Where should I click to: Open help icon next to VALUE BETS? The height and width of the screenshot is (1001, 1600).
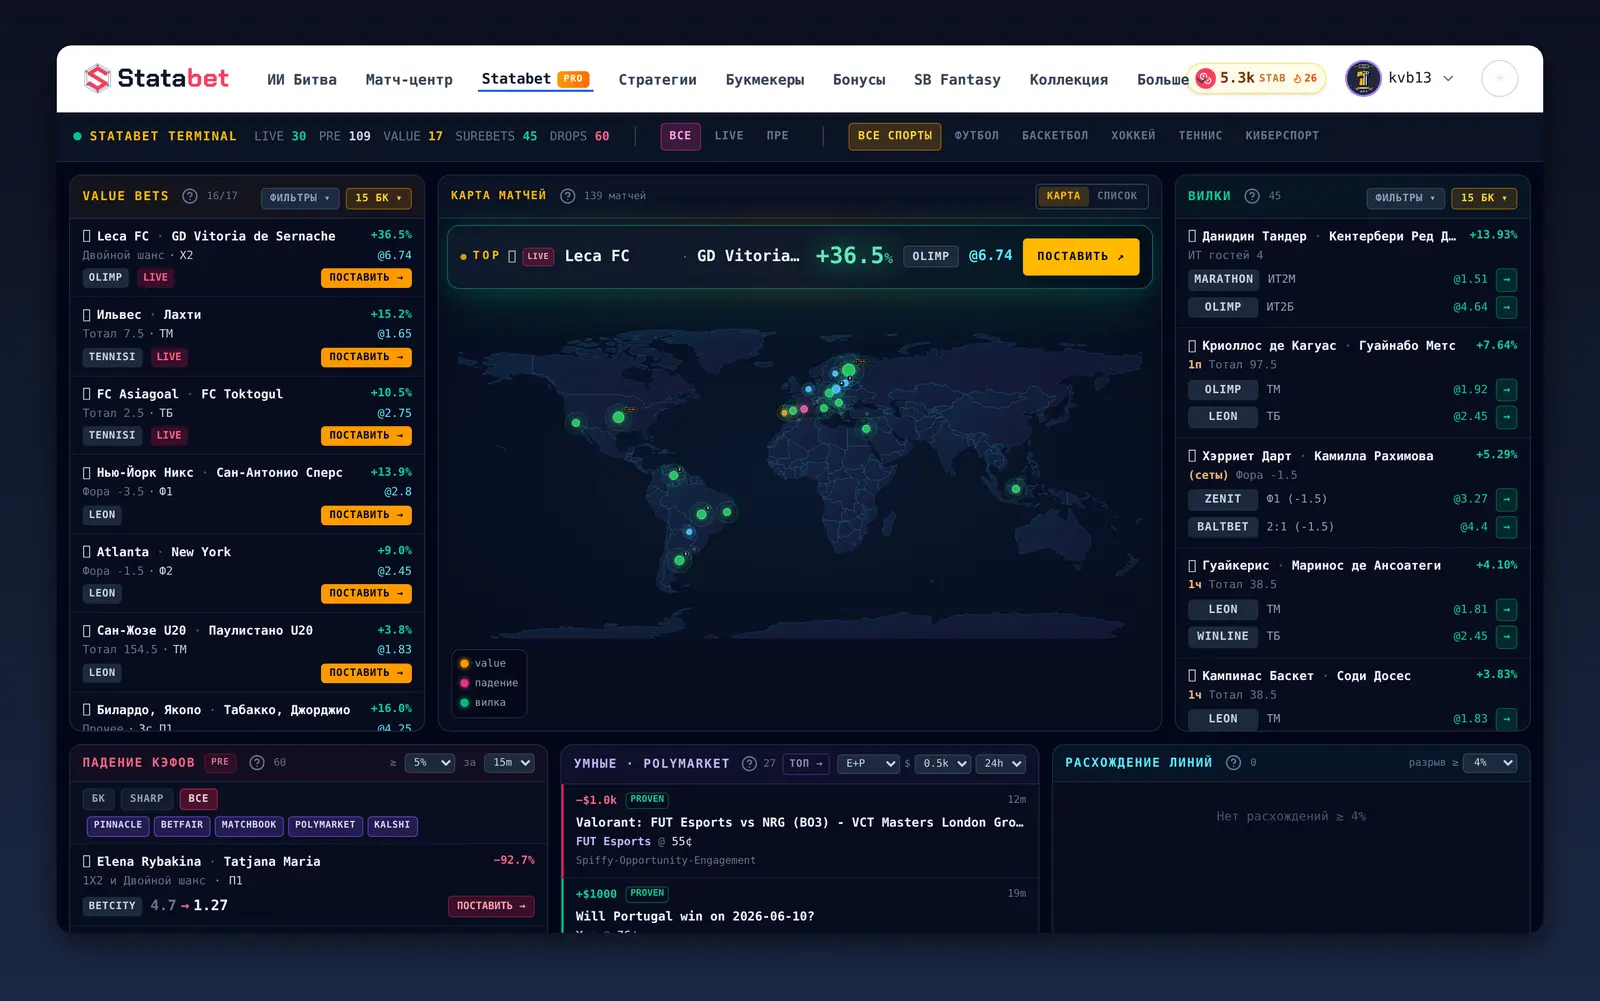pos(190,196)
